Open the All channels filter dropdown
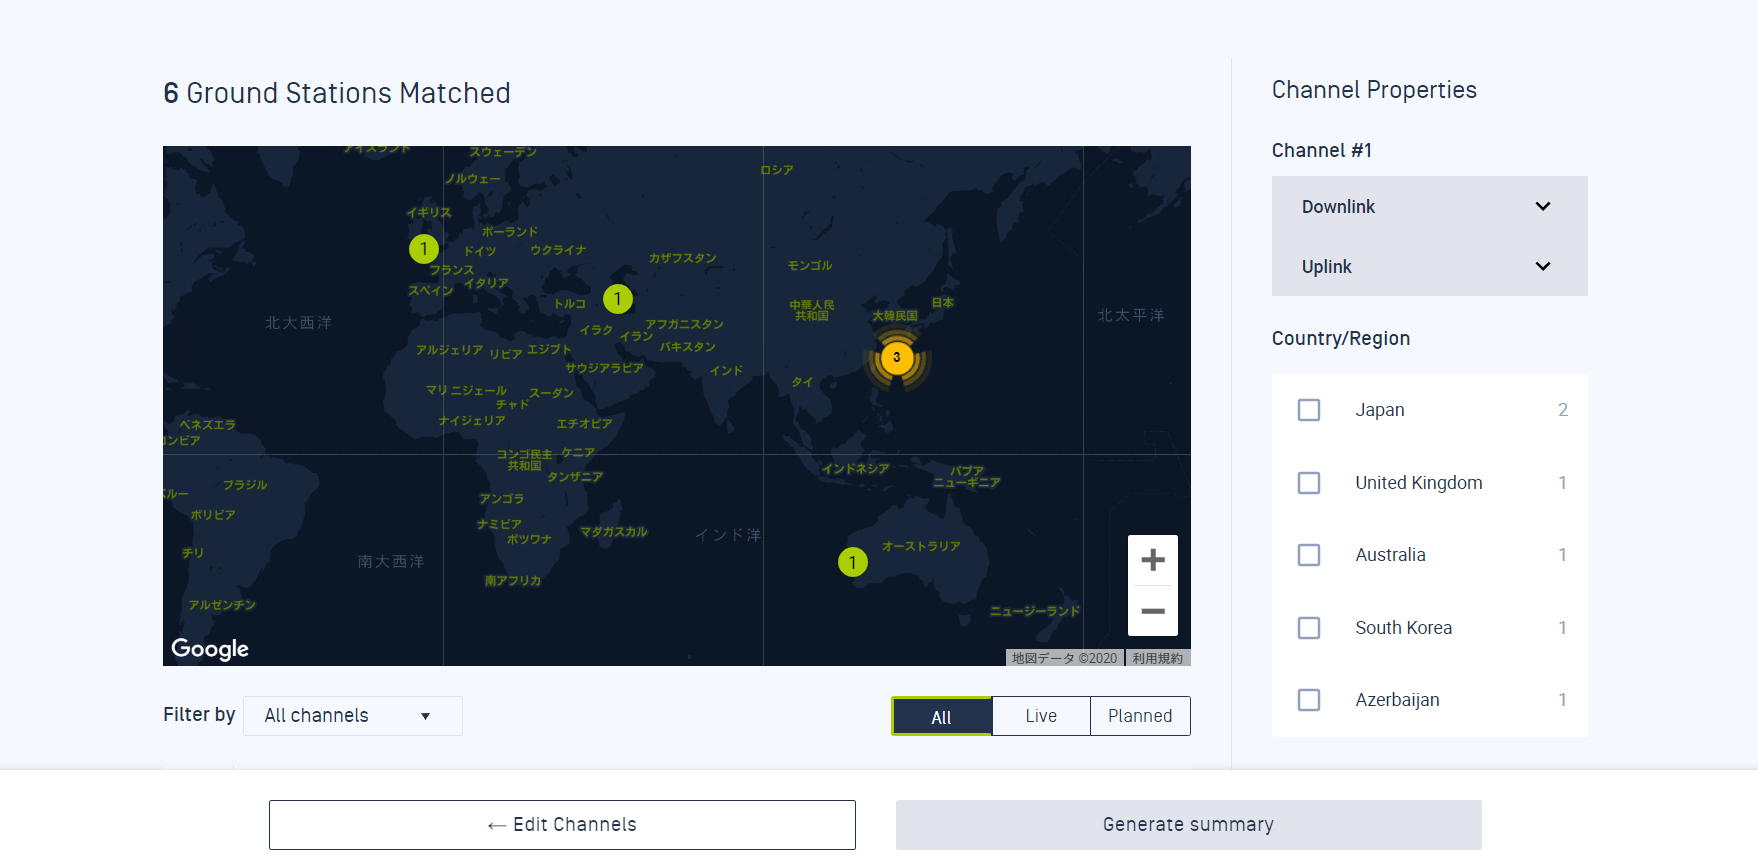The width and height of the screenshot is (1758, 860). point(353,716)
